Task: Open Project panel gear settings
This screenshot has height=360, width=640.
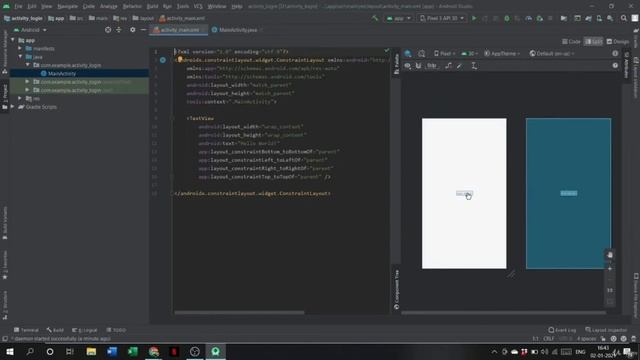Action: [133, 30]
